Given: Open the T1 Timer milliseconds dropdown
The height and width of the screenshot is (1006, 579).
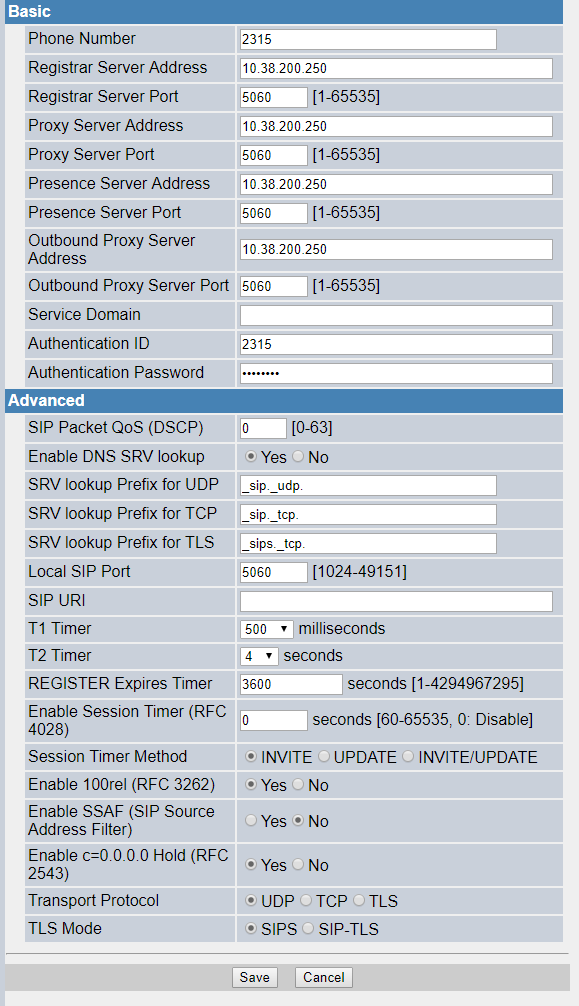Looking at the screenshot, I should [266, 629].
